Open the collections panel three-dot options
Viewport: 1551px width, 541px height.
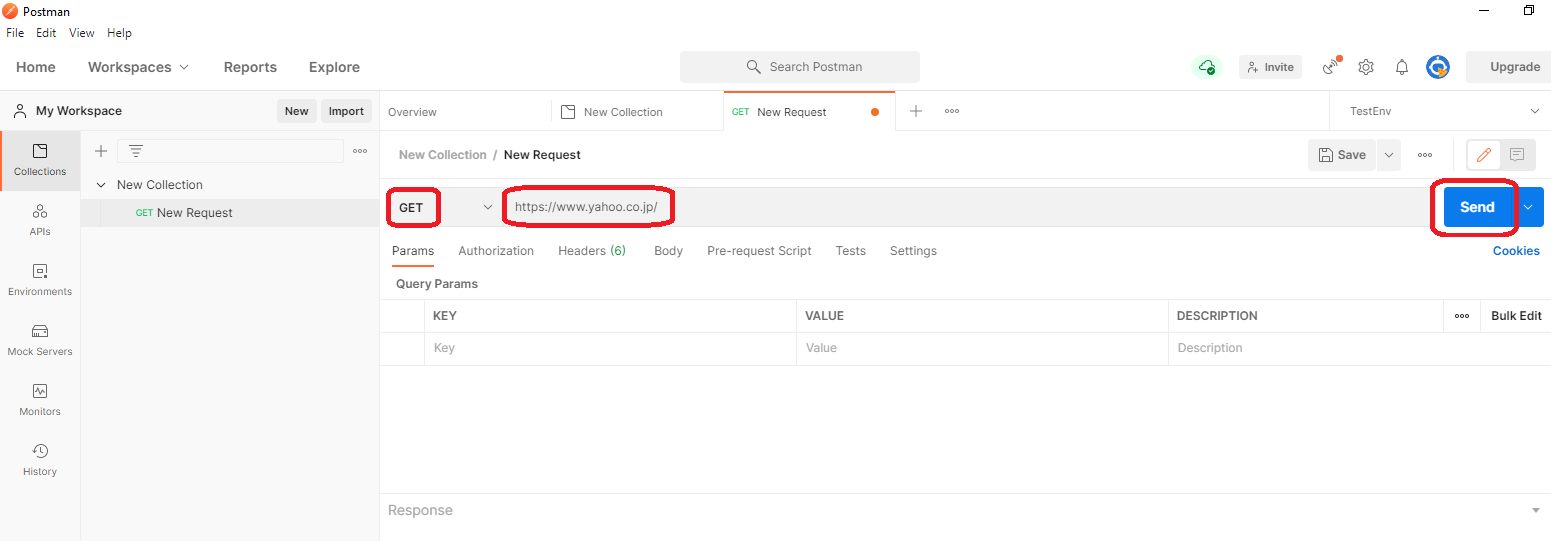click(360, 151)
